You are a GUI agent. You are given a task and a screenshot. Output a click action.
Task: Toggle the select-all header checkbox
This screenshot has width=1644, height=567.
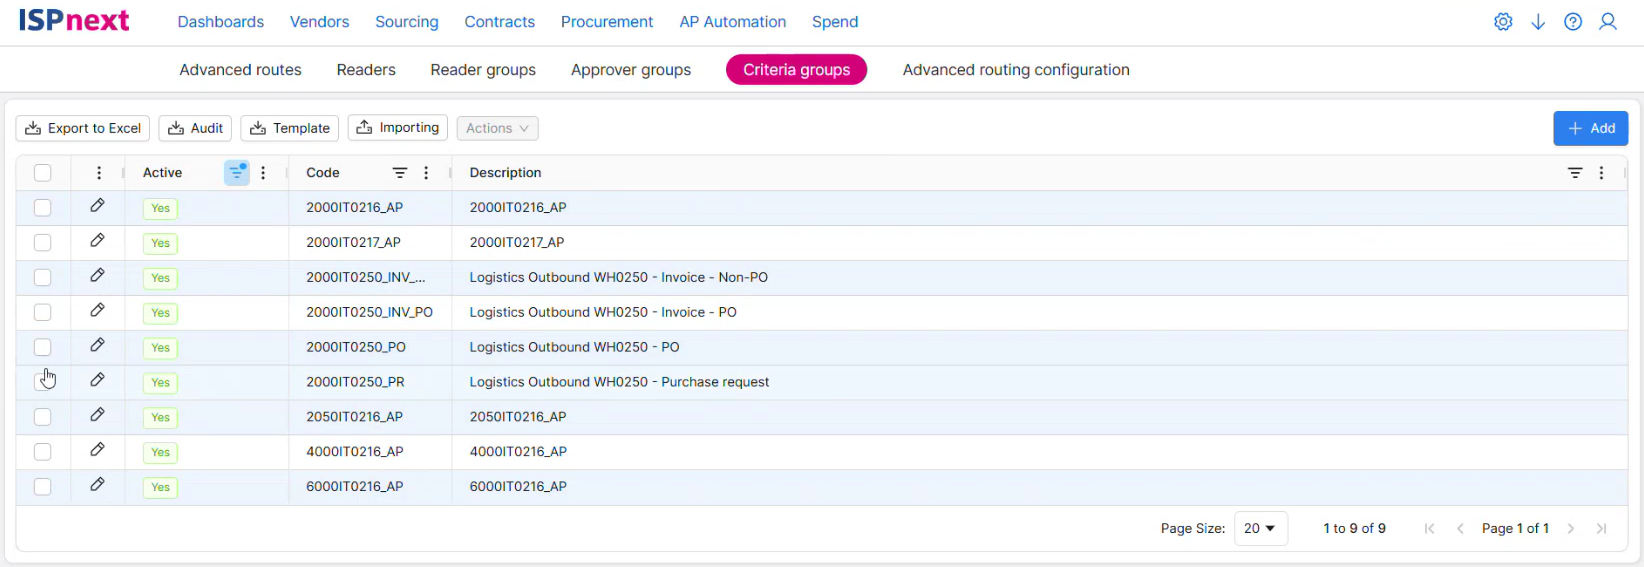[x=42, y=173]
